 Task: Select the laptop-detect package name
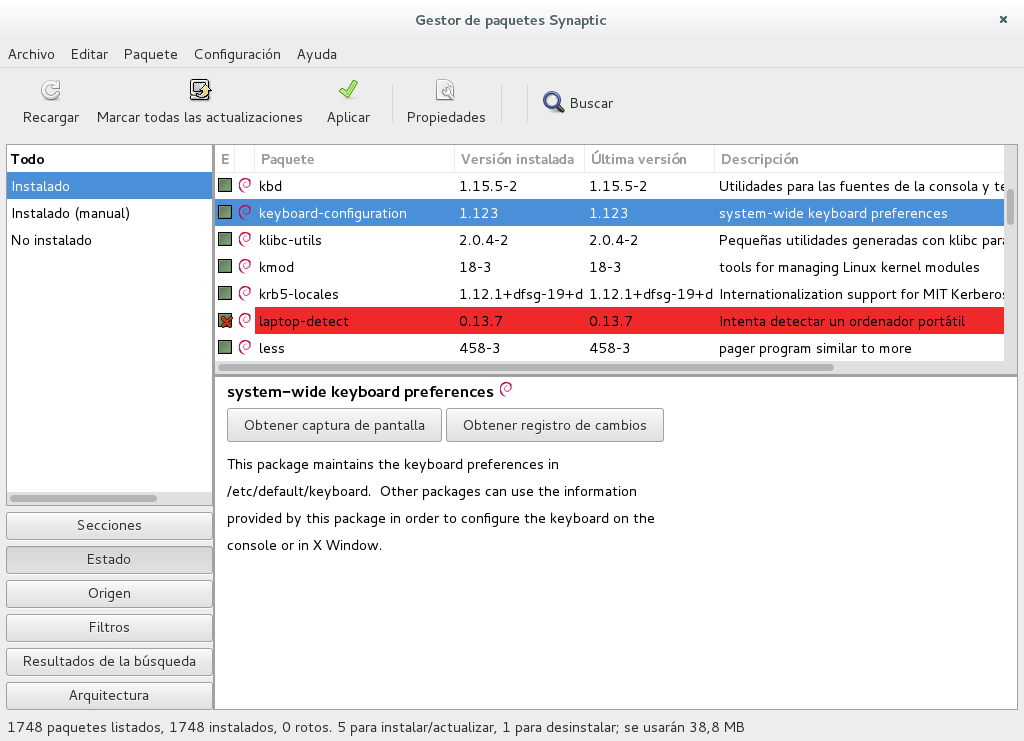tap(304, 321)
